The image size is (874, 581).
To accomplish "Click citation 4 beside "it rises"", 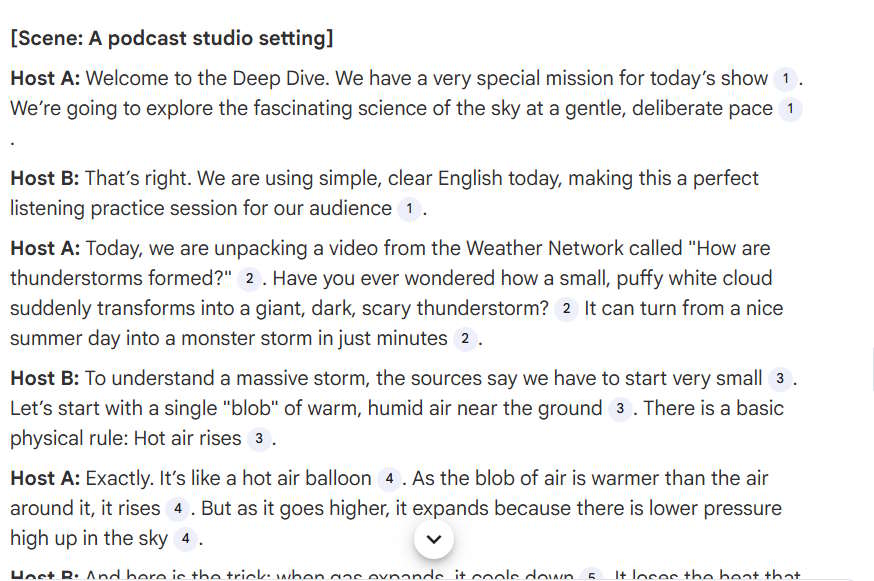I will pyautogui.click(x=176, y=508).
